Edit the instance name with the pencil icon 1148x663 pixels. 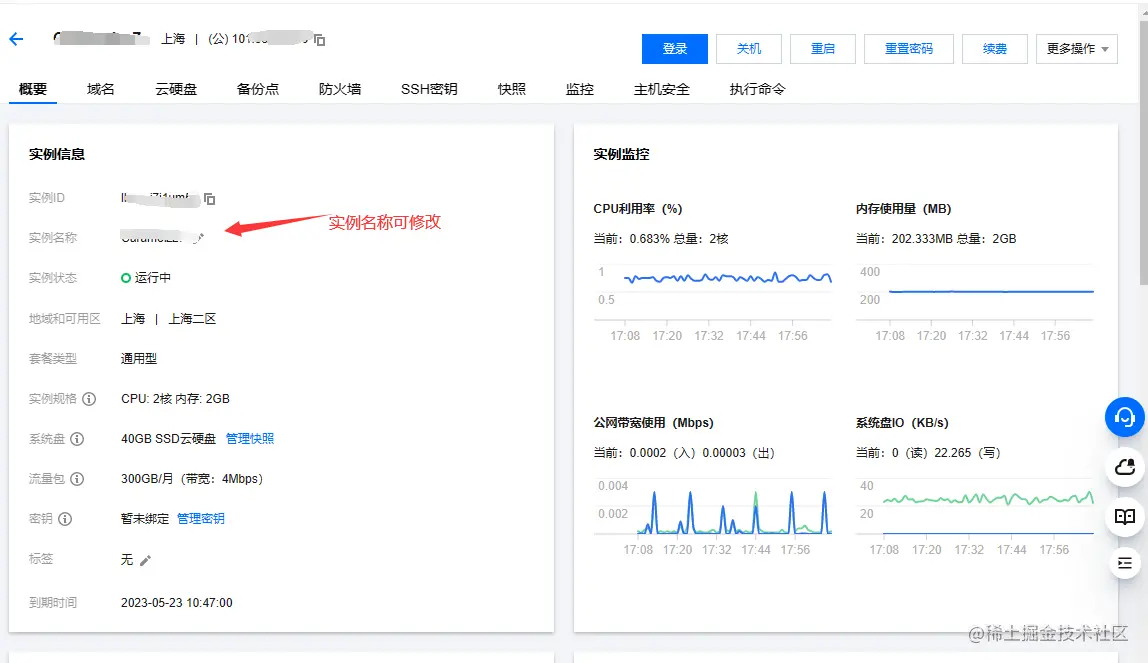pyautogui.click(x=199, y=237)
